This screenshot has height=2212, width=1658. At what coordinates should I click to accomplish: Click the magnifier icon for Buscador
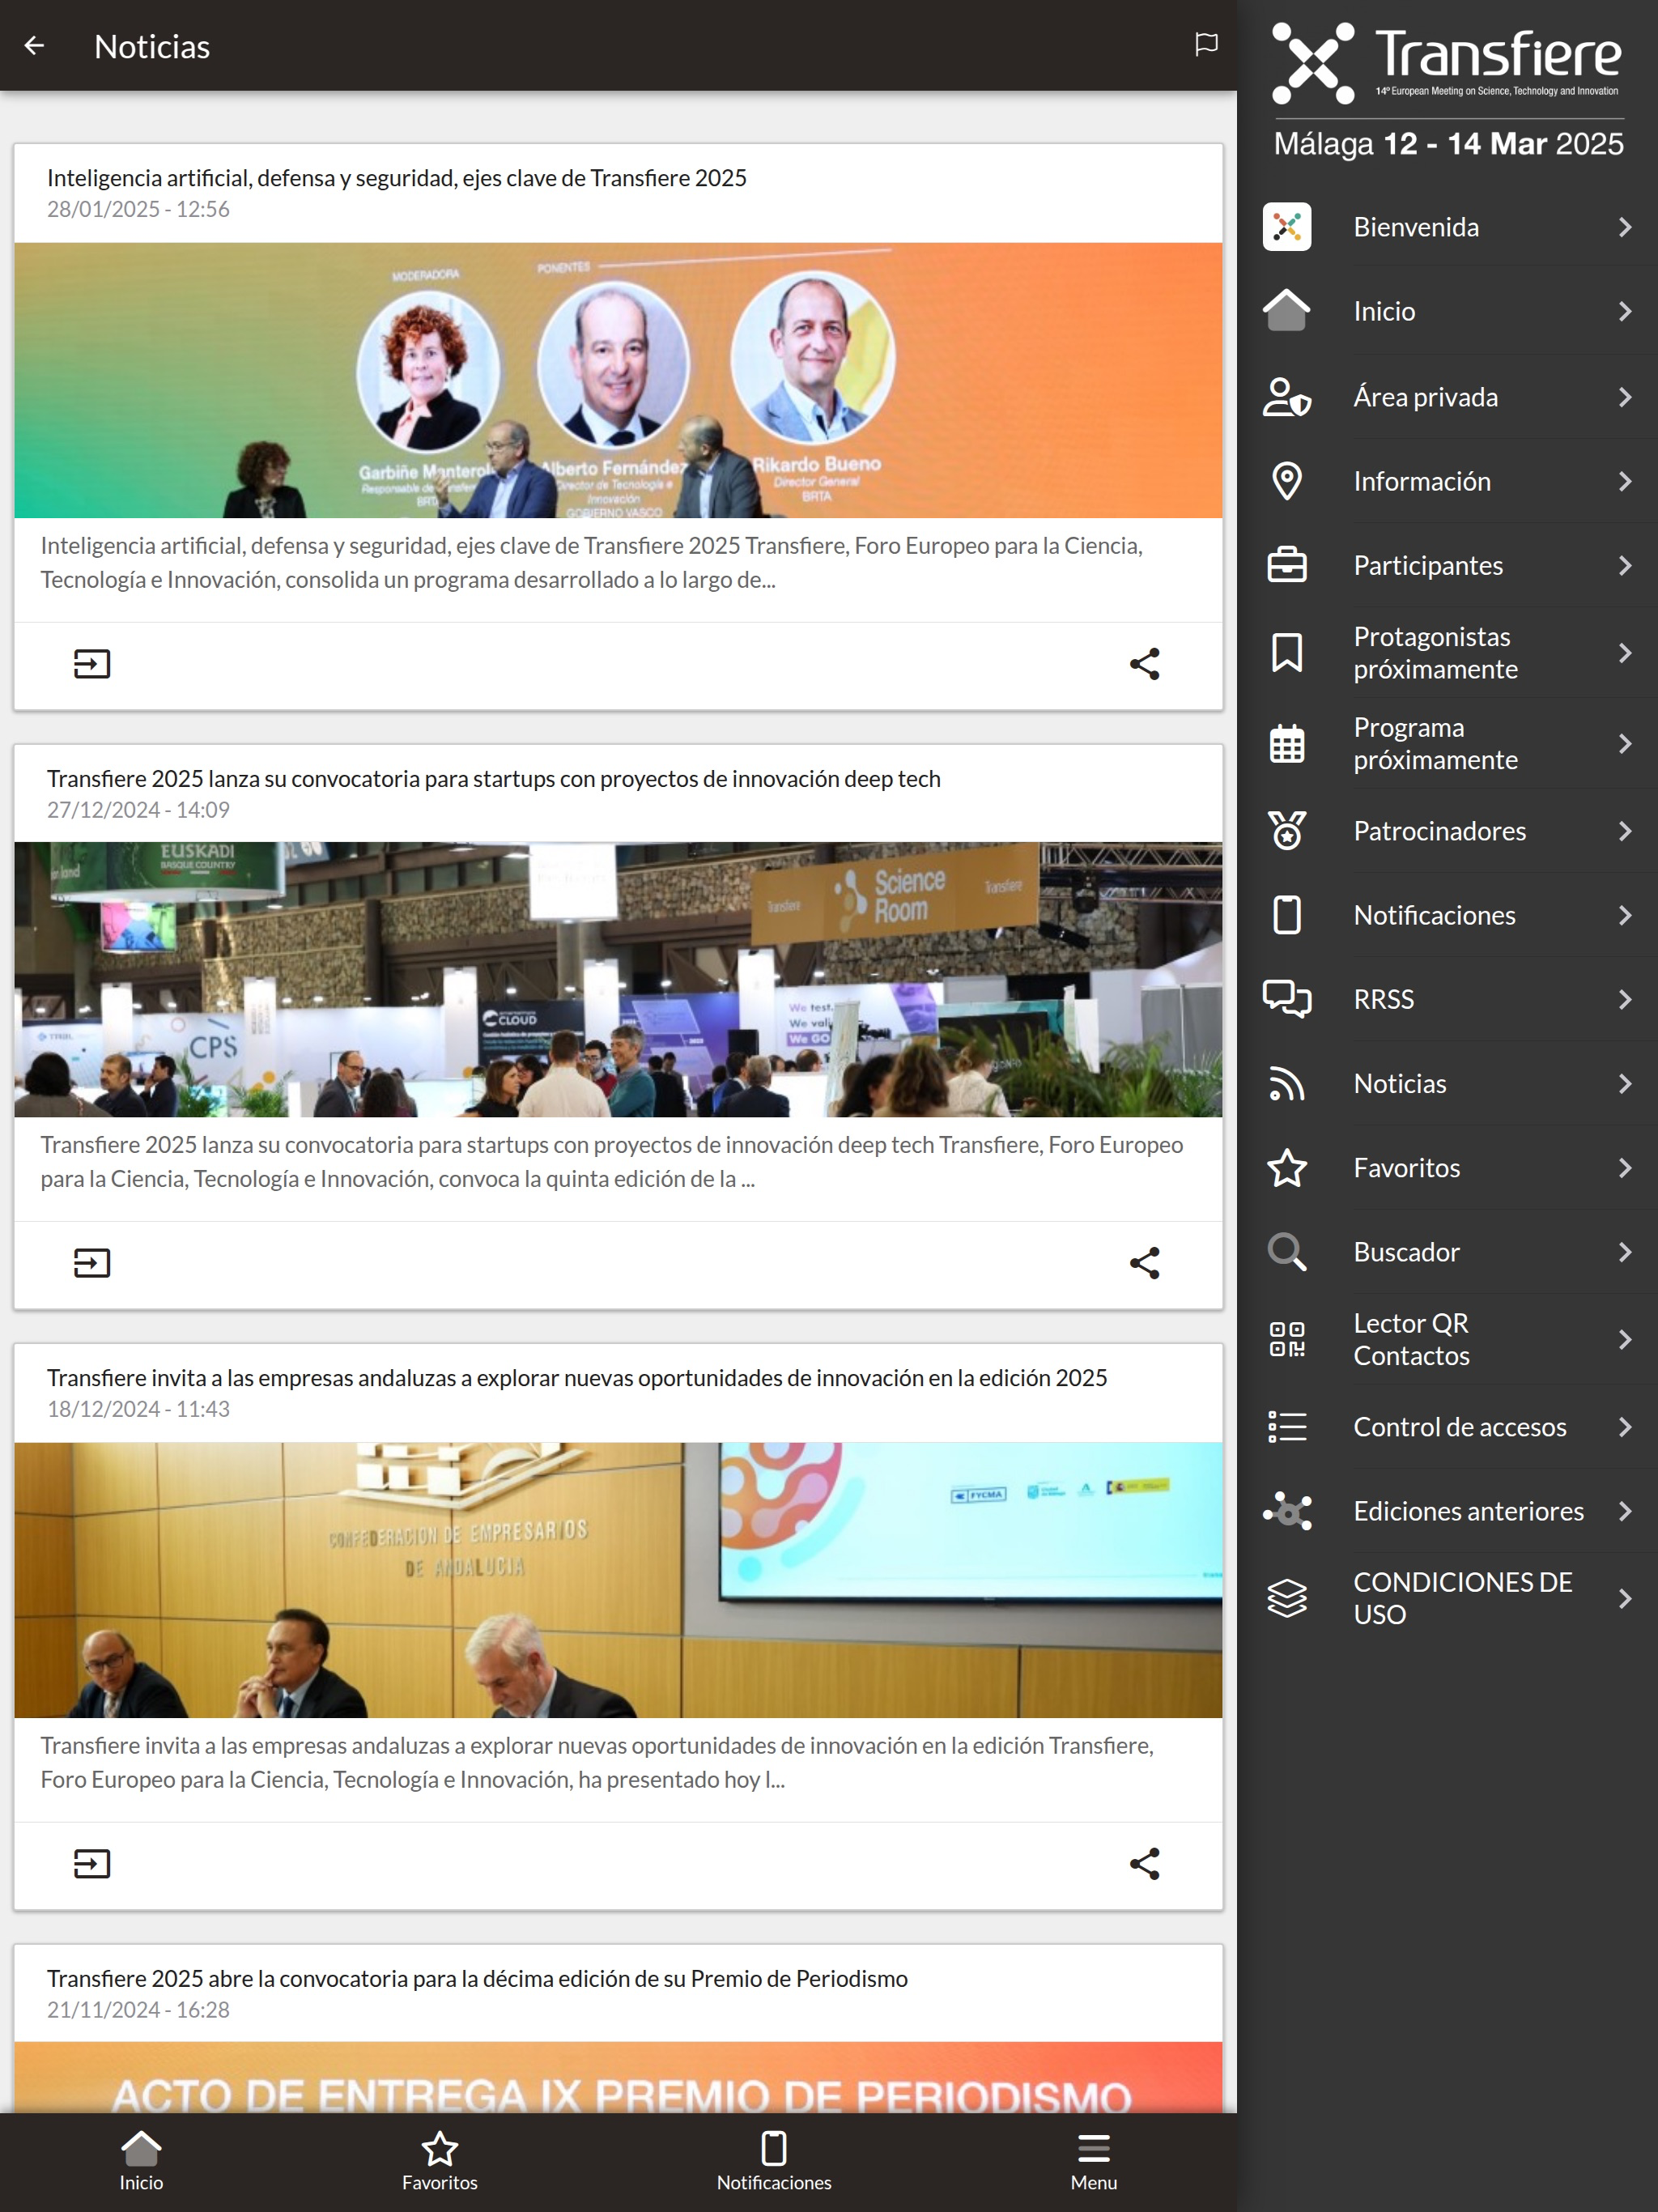click(1287, 1252)
